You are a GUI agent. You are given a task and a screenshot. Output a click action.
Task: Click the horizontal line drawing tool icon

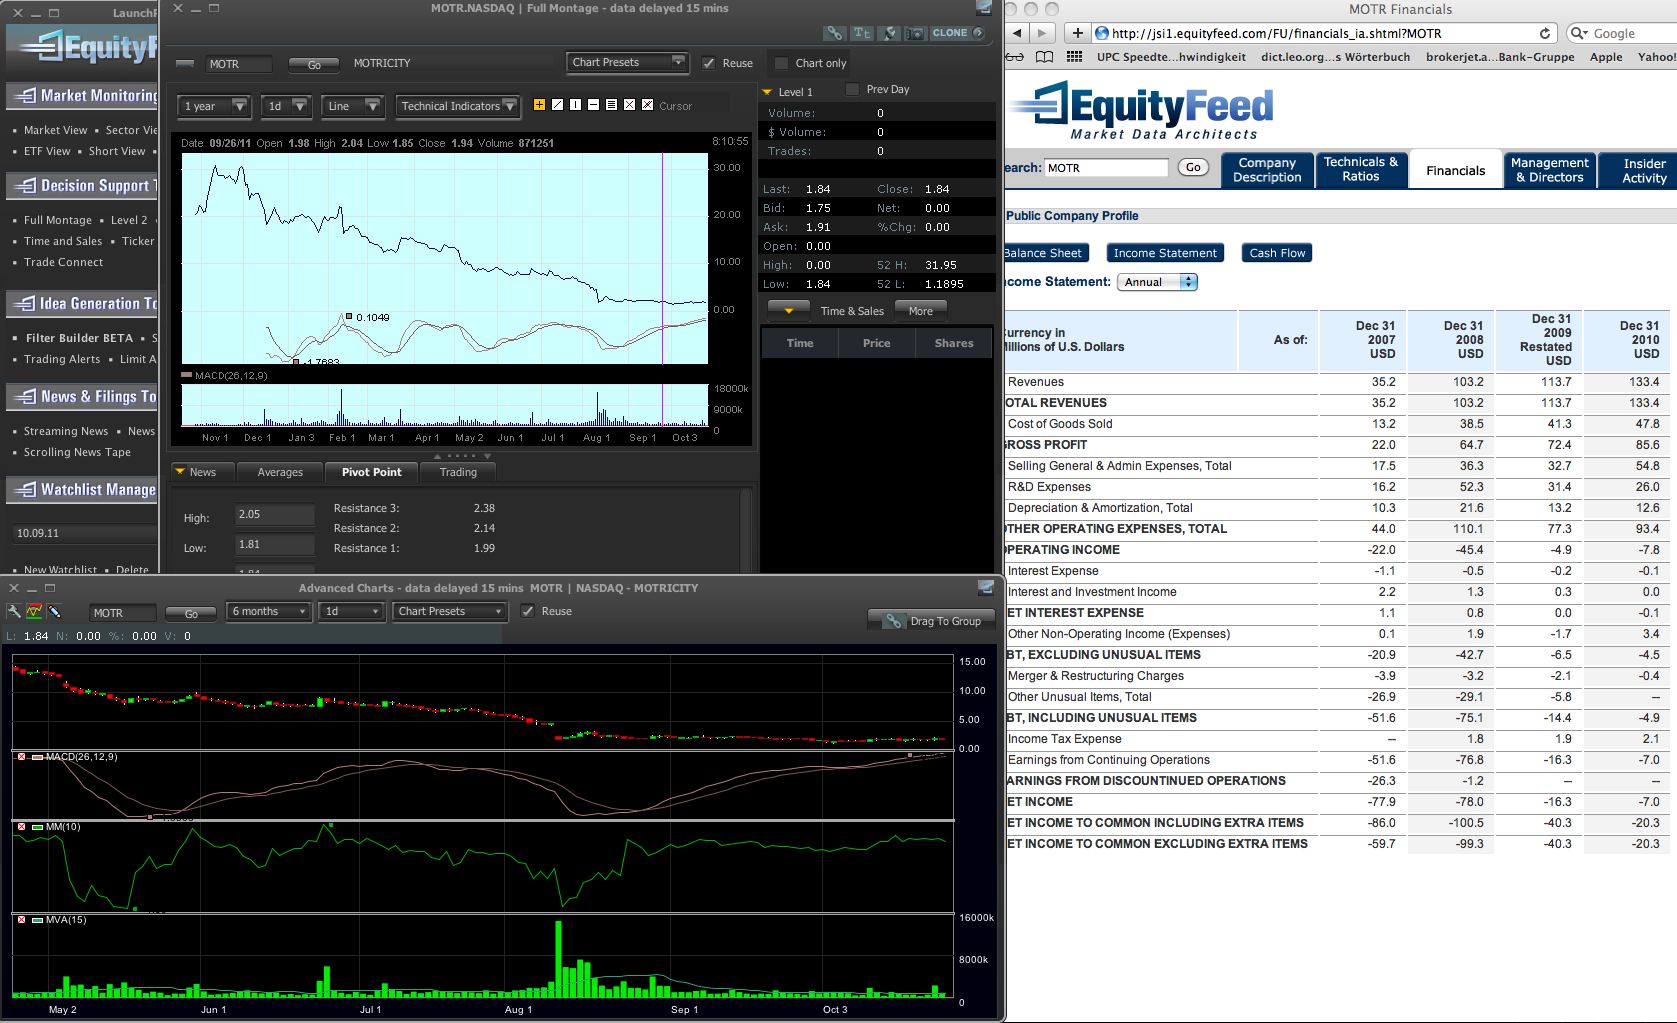(x=594, y=105)
